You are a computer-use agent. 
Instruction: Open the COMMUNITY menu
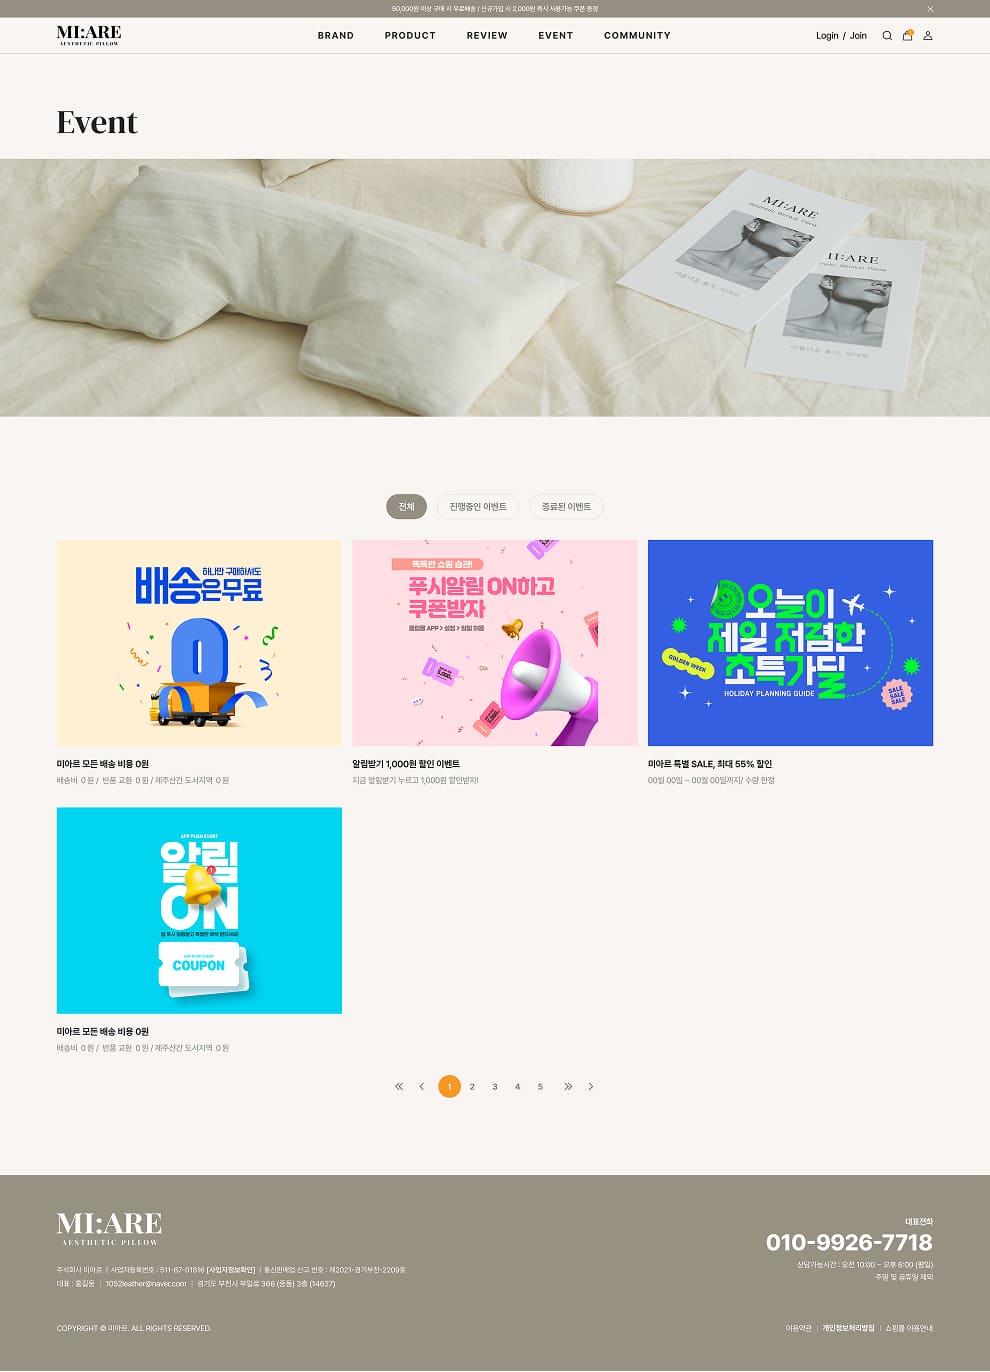(637, 36)
